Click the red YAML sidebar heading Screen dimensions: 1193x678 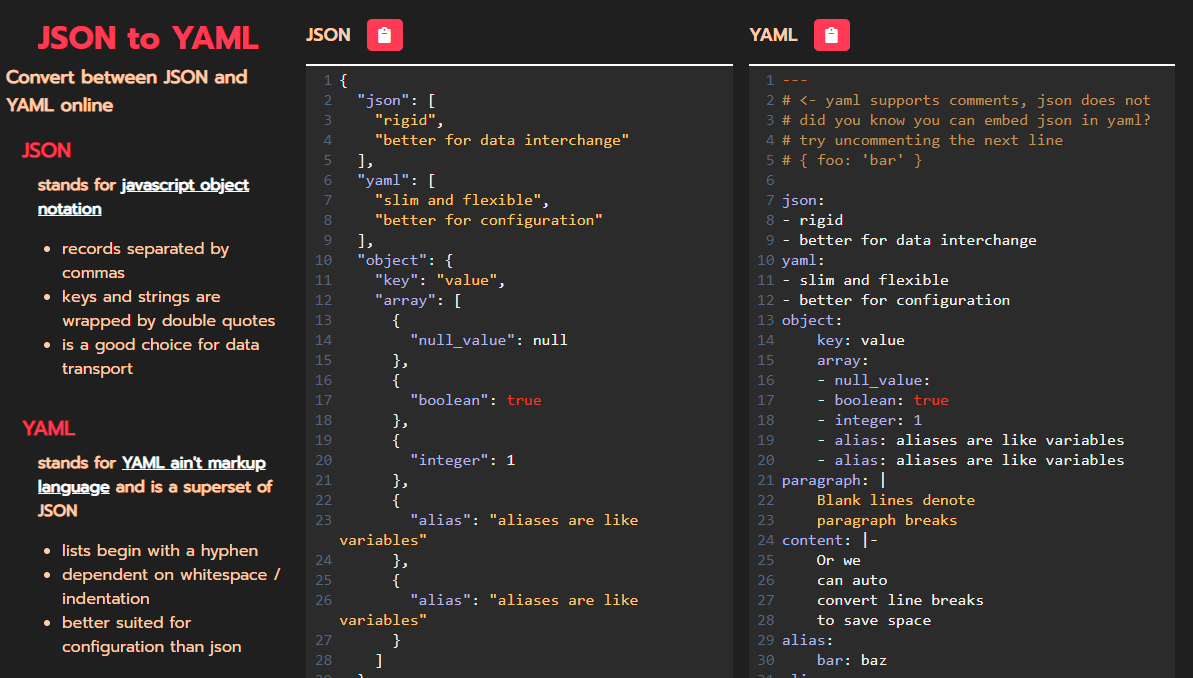coord(49,428)
